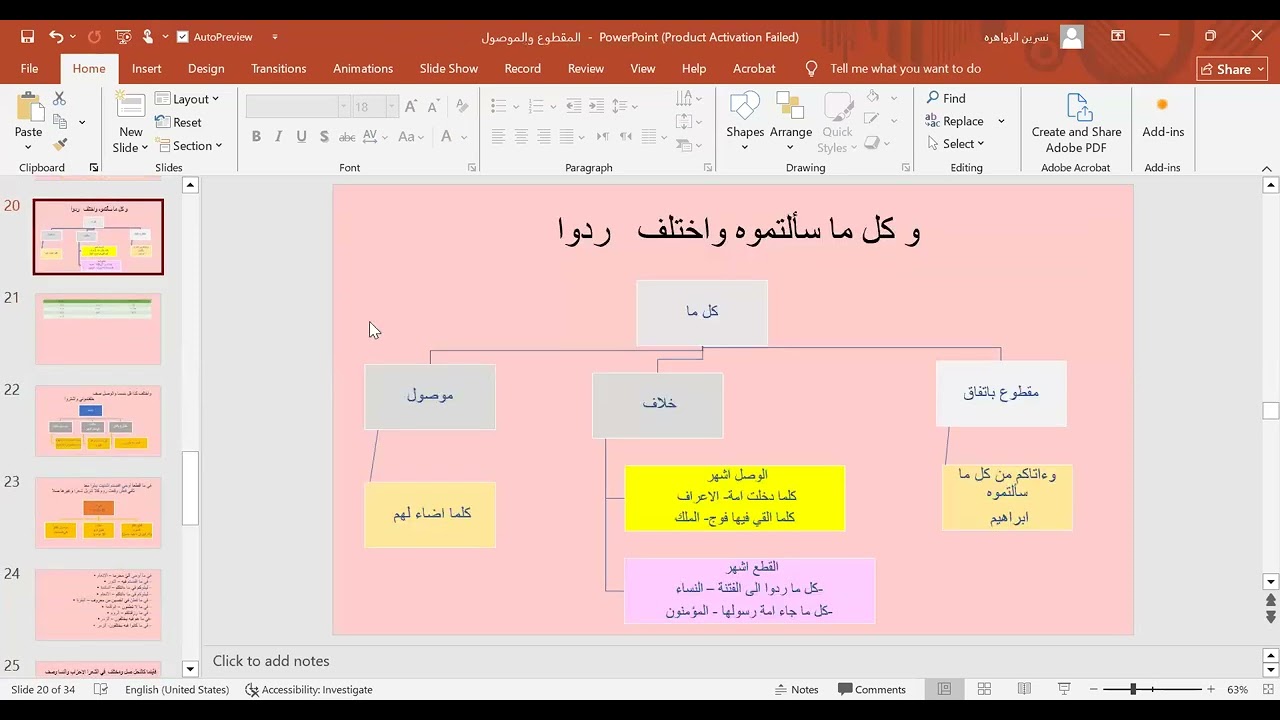Image resolution: width=1280 pixels, height=720 pixels.
Task: Click the Shape Fill paint bucket icon
Action: [873, 98]
